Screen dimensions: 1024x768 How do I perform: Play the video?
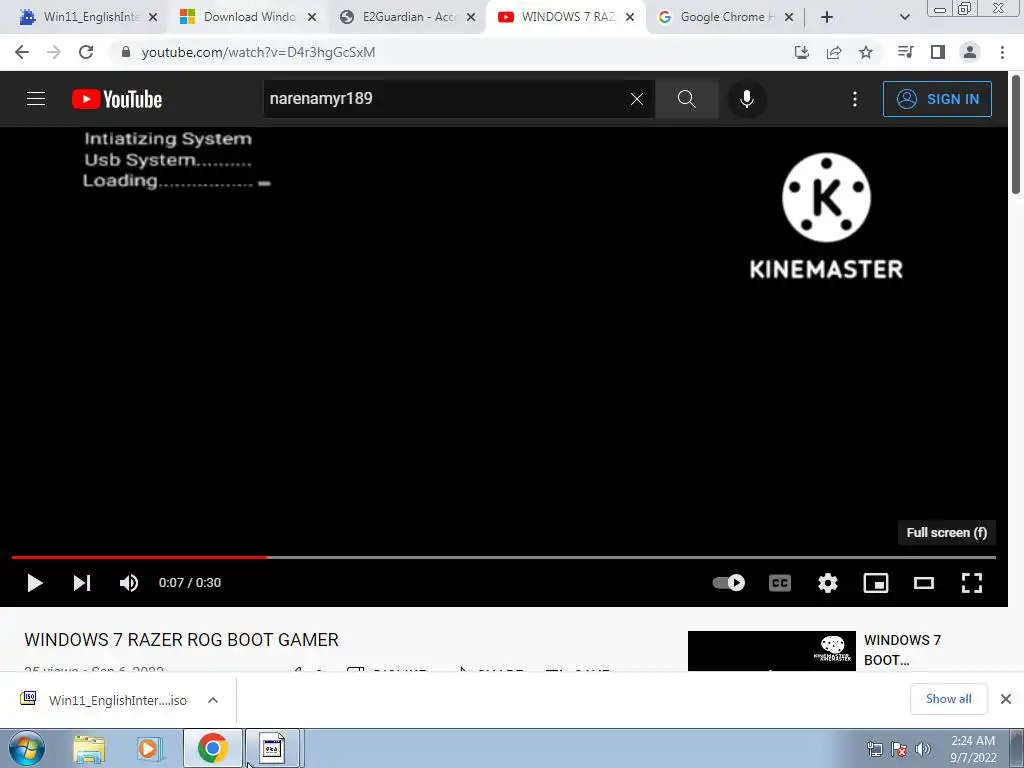tap(35, 583)
